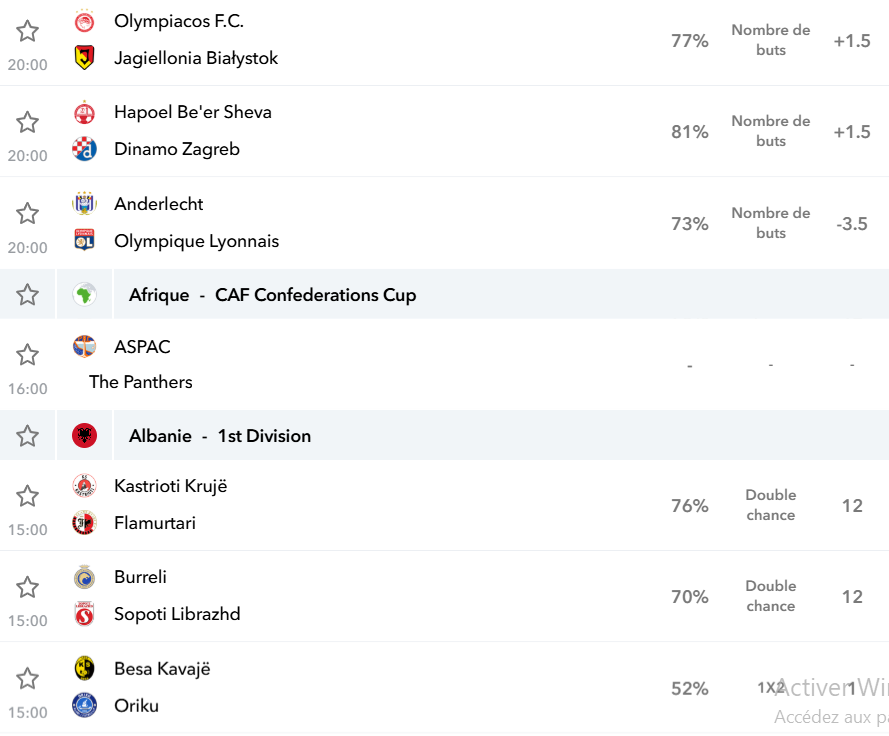This screenshot has height=736, width=889.
Task: Click the Olympiacos F.C. team logo
Action: pos(84,22)
